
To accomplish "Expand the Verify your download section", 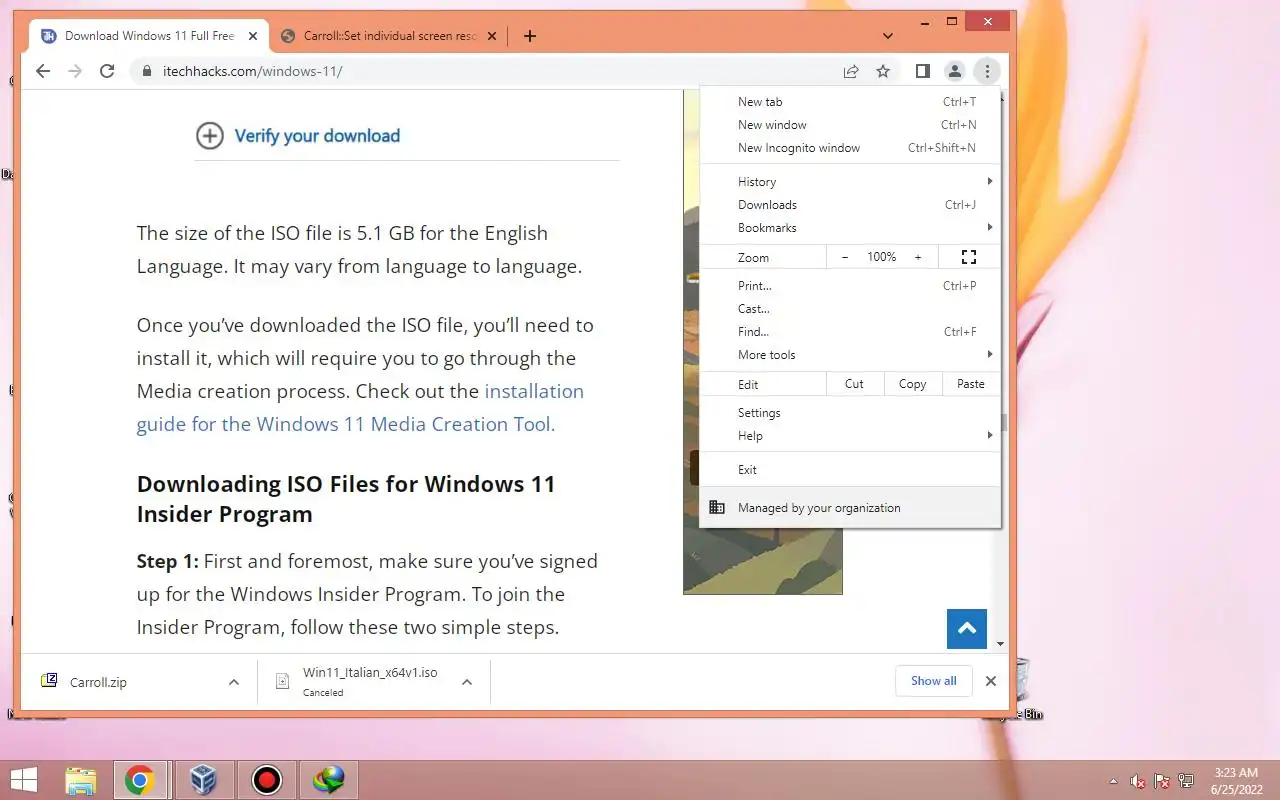I will tap(317, 136).
